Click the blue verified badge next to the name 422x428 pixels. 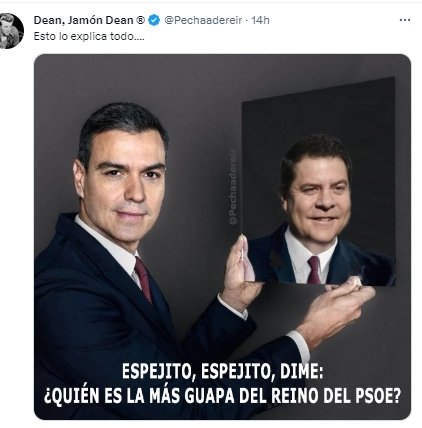[x=154, y=20]
